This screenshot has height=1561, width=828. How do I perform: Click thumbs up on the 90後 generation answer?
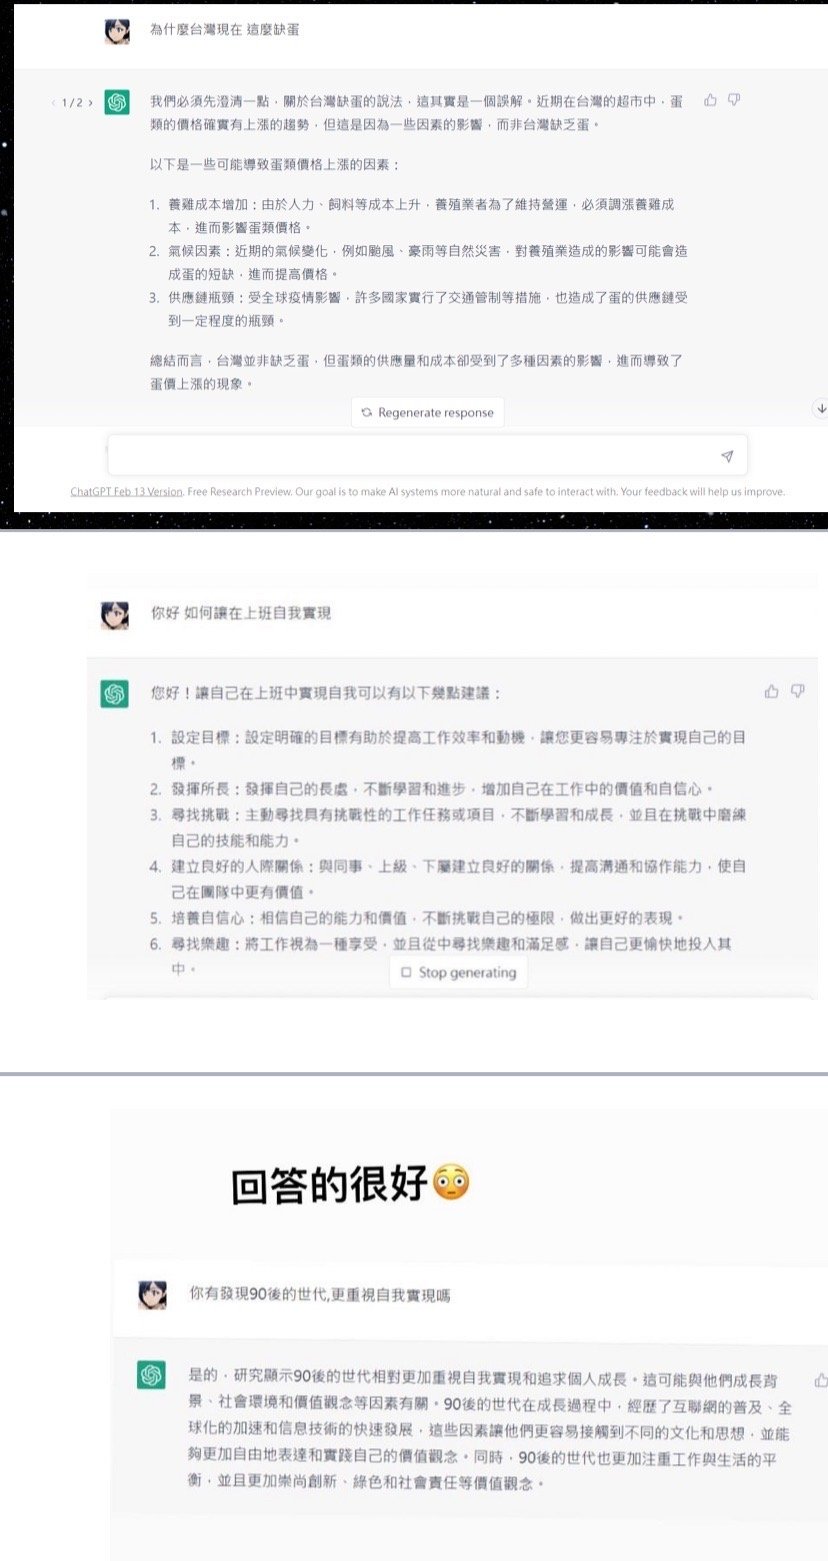pos(821,1380)
